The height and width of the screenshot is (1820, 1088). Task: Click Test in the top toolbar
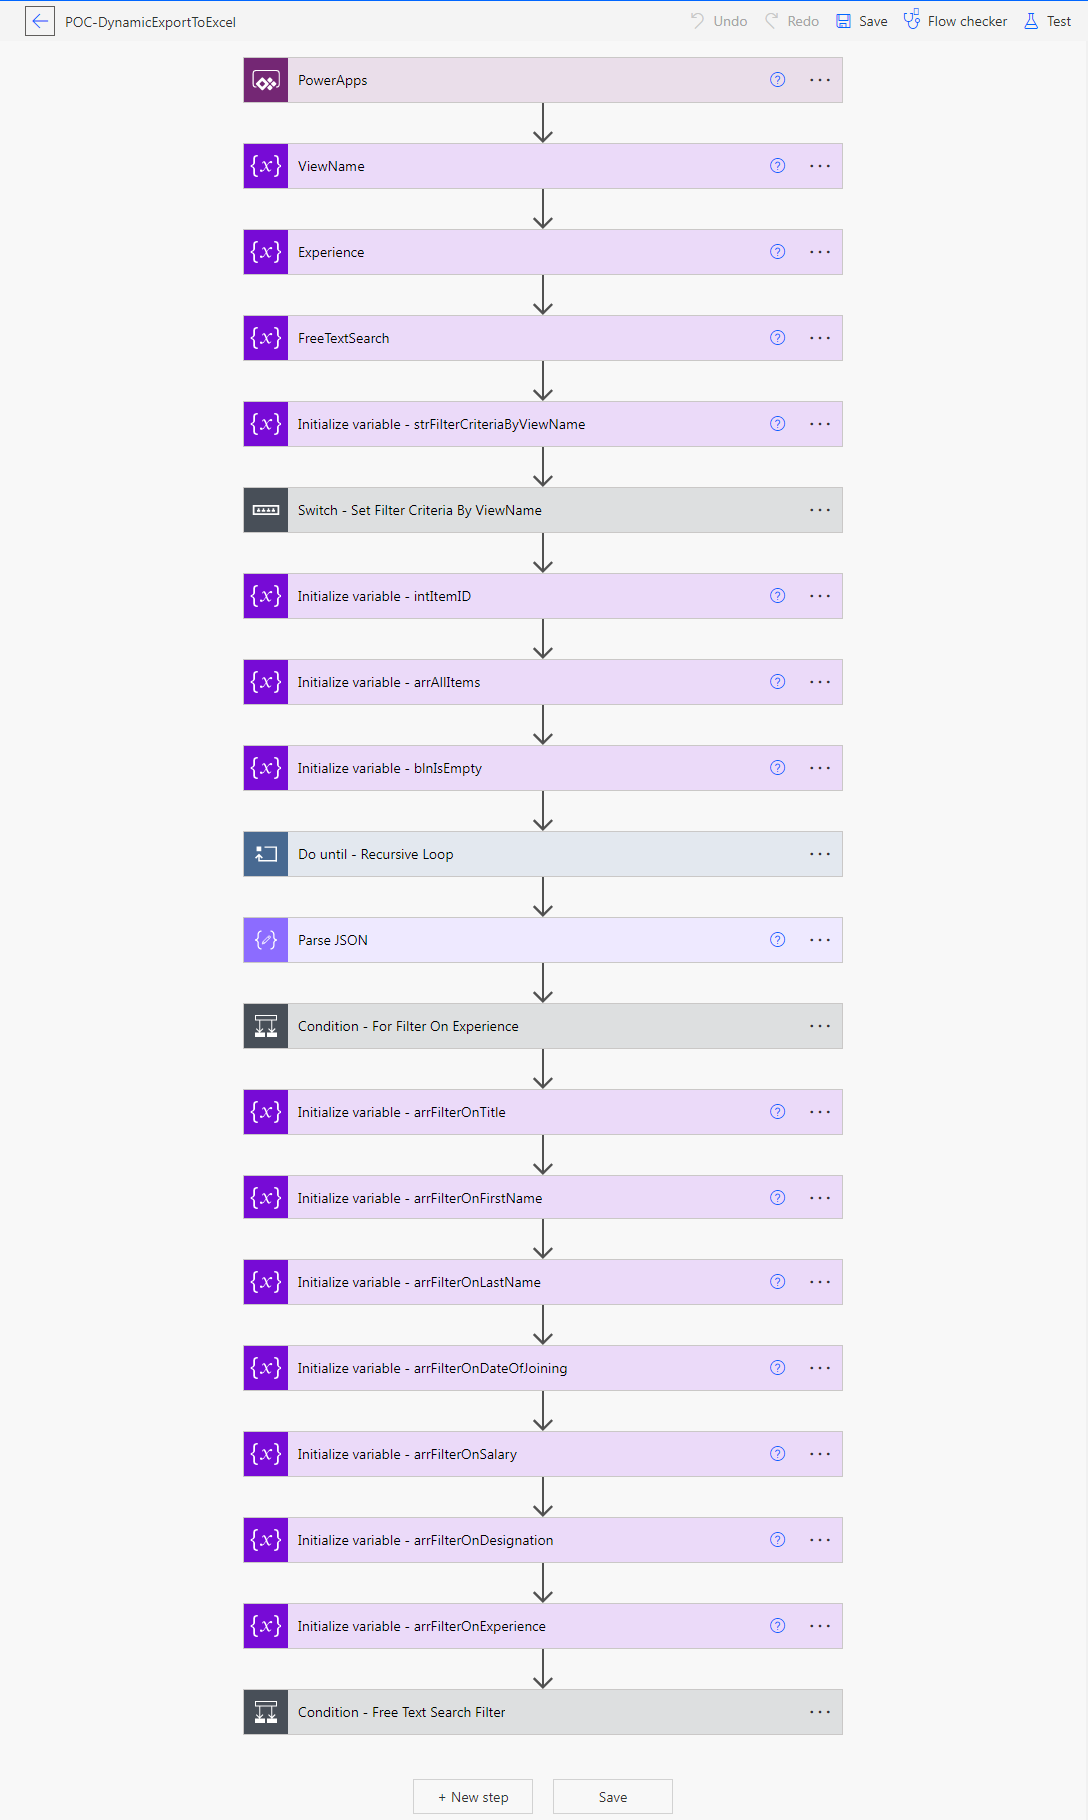coord(1047,21)
